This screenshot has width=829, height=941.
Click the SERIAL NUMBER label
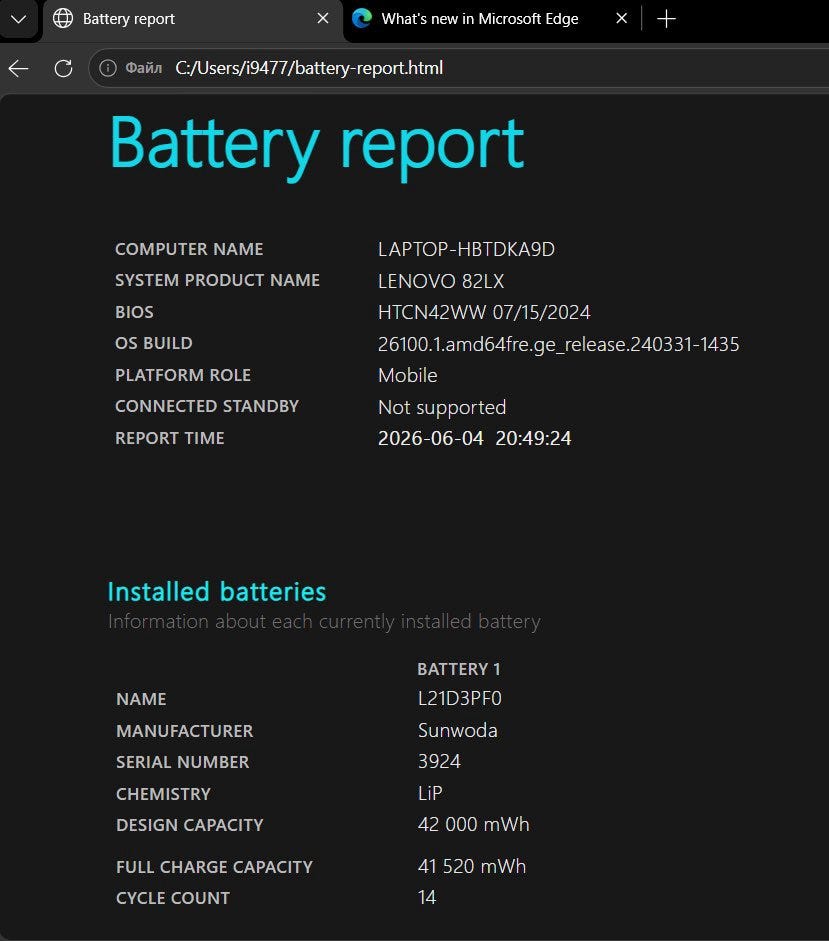(x=182, y=762)
